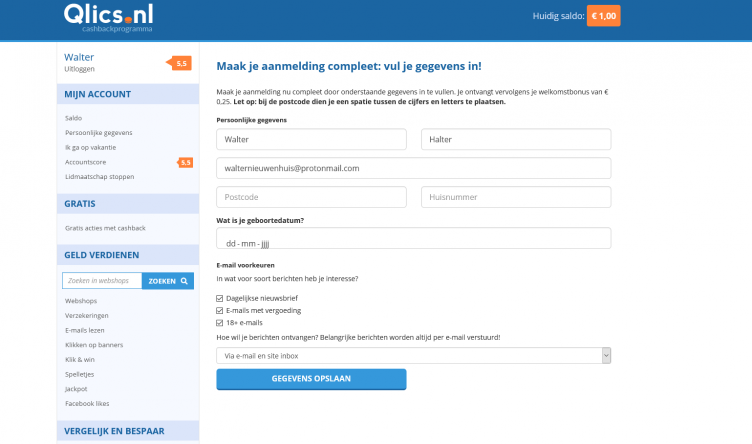The width and height of the screenshot is (752, 444).
Task: Open Gratis acties met cashback
Action: point(104,228)
